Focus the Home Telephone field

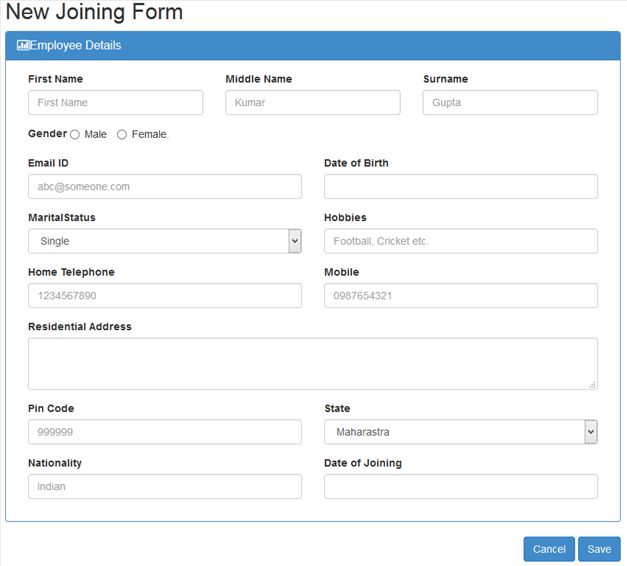(165, 295)
